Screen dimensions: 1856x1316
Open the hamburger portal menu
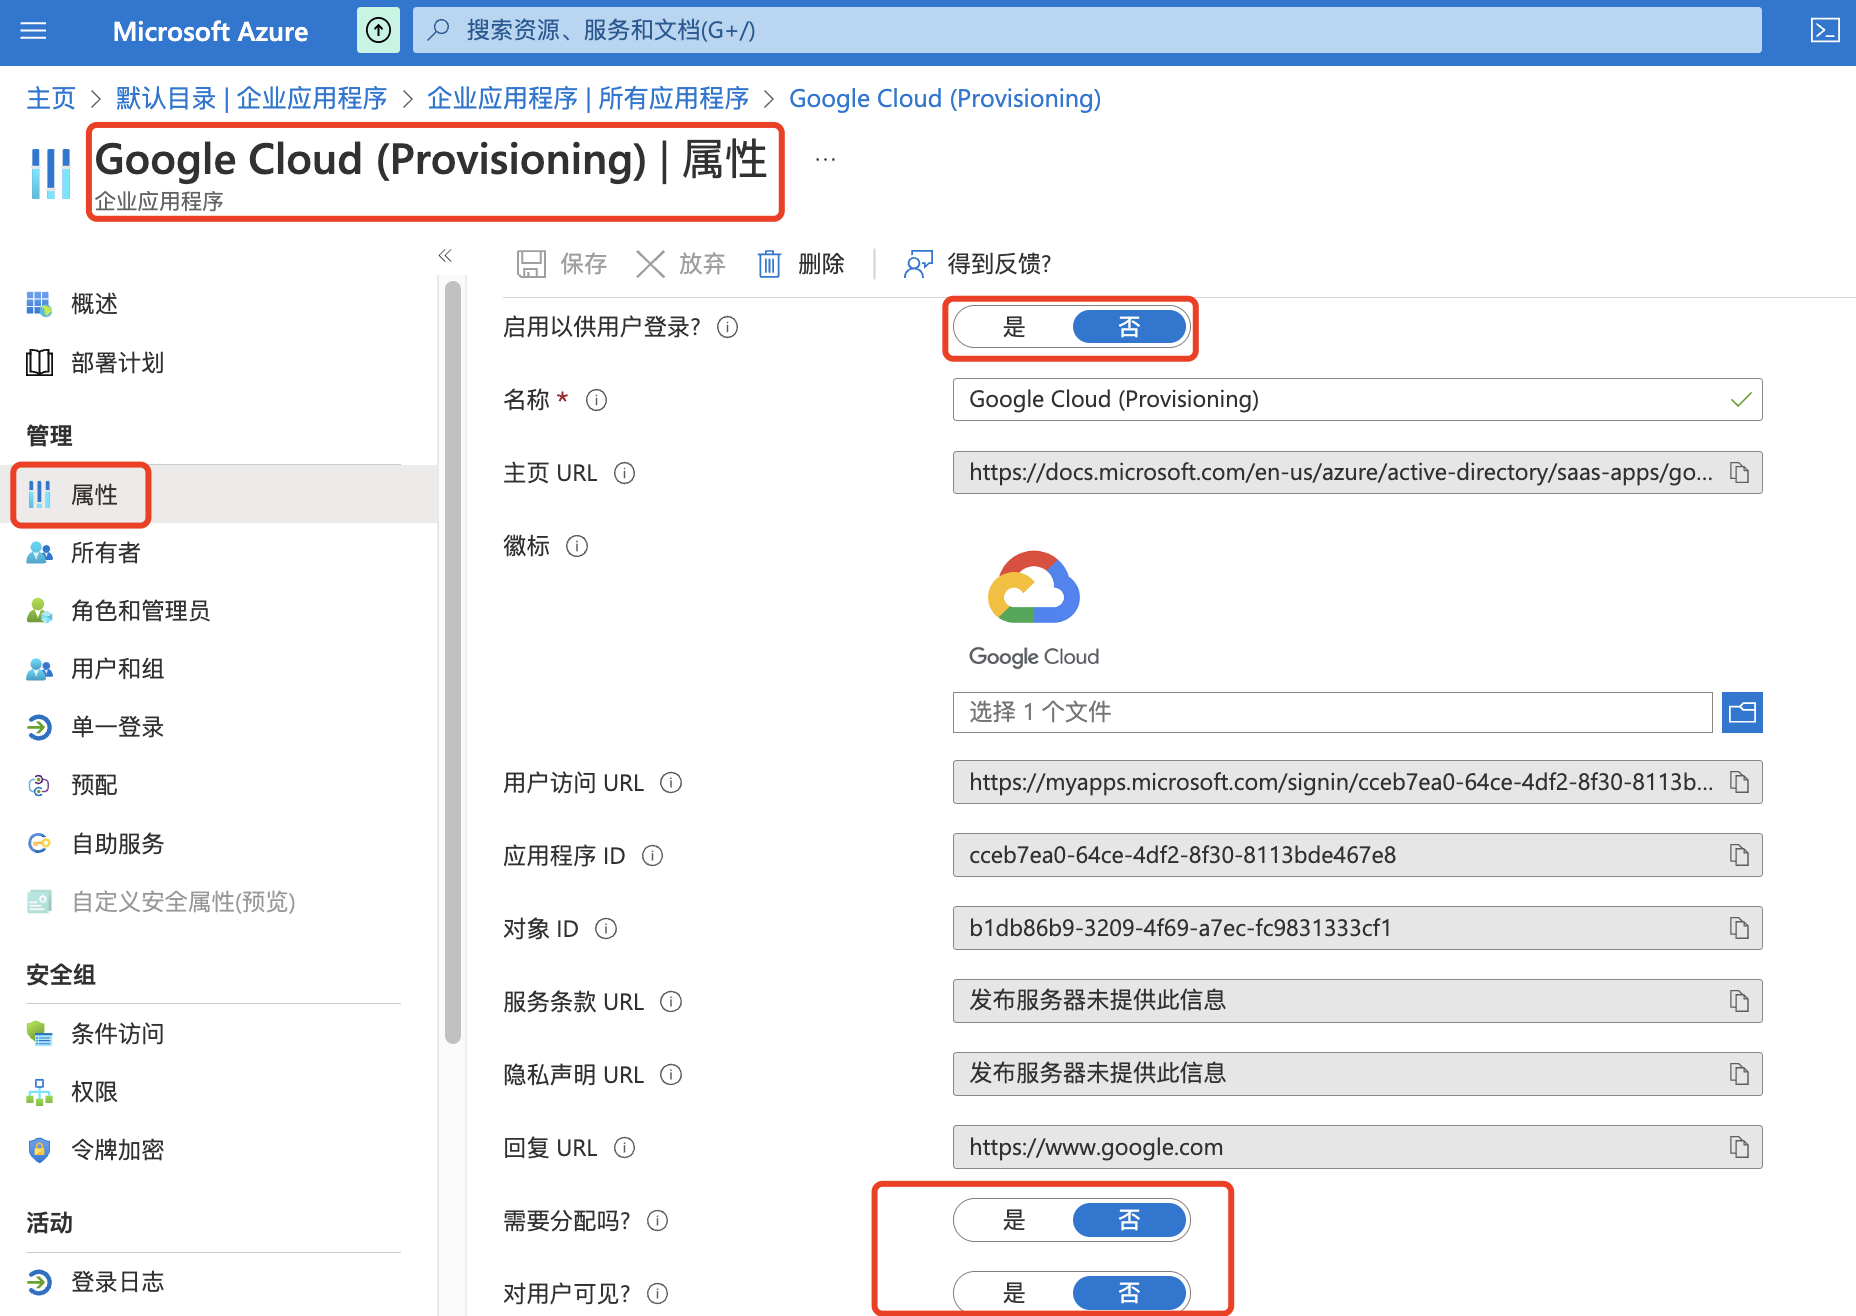(33, 31)
